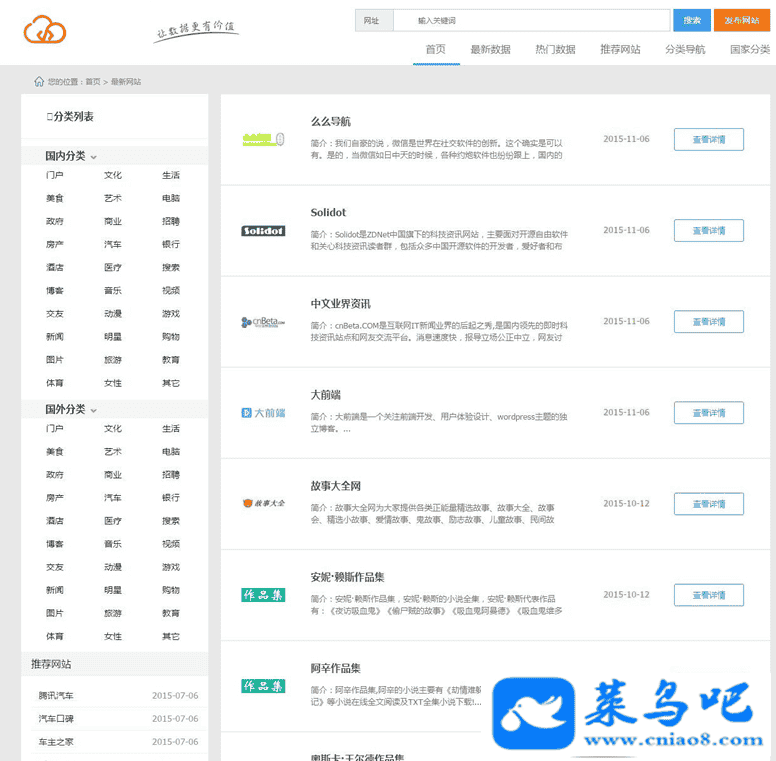Open the 故事大全网 title link
The image size is (776, 761).
pyautogui.click(x=336, y=486)
